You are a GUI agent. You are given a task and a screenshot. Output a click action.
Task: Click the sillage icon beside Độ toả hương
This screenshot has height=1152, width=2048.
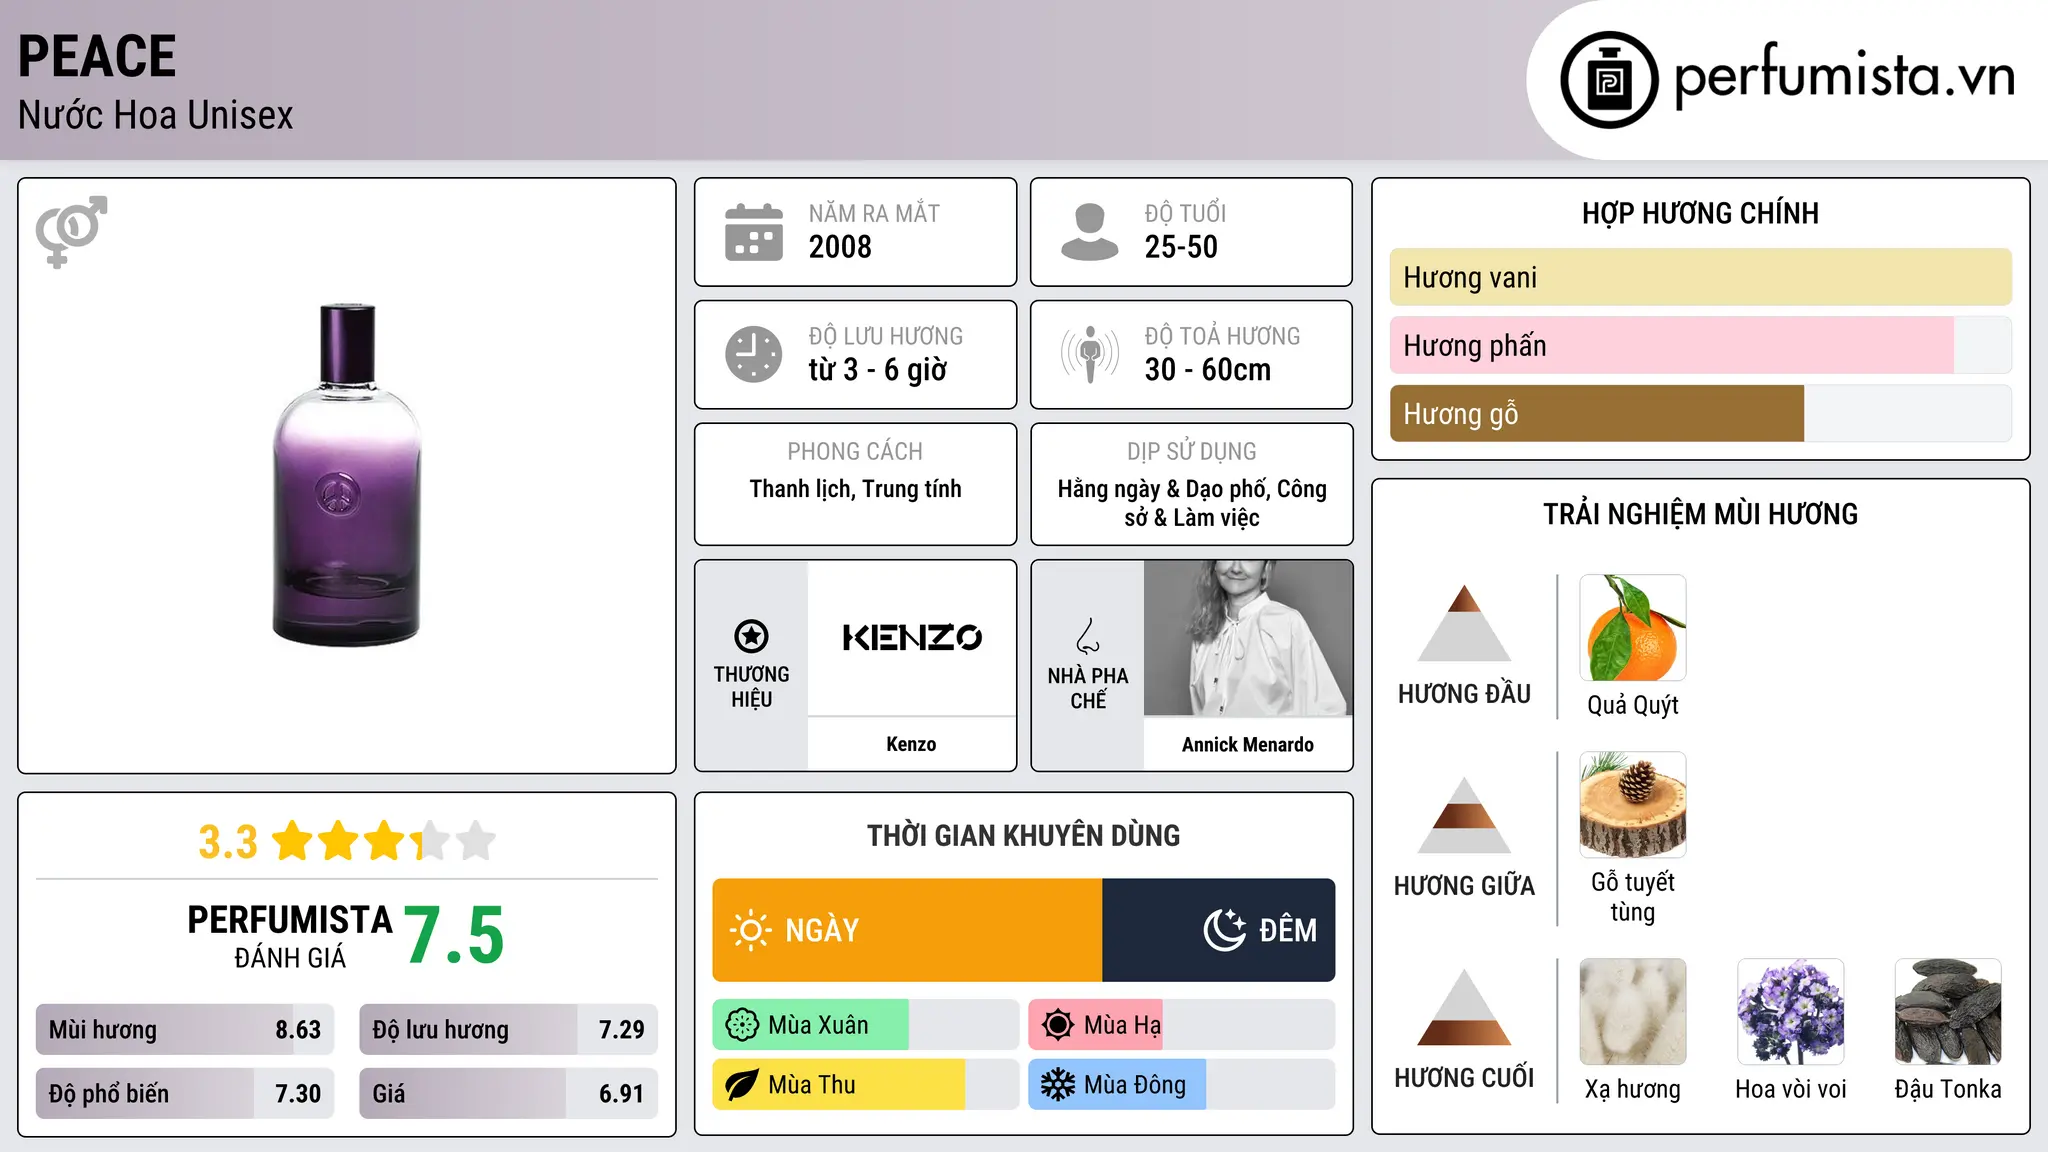click(x=1090, y=354)
